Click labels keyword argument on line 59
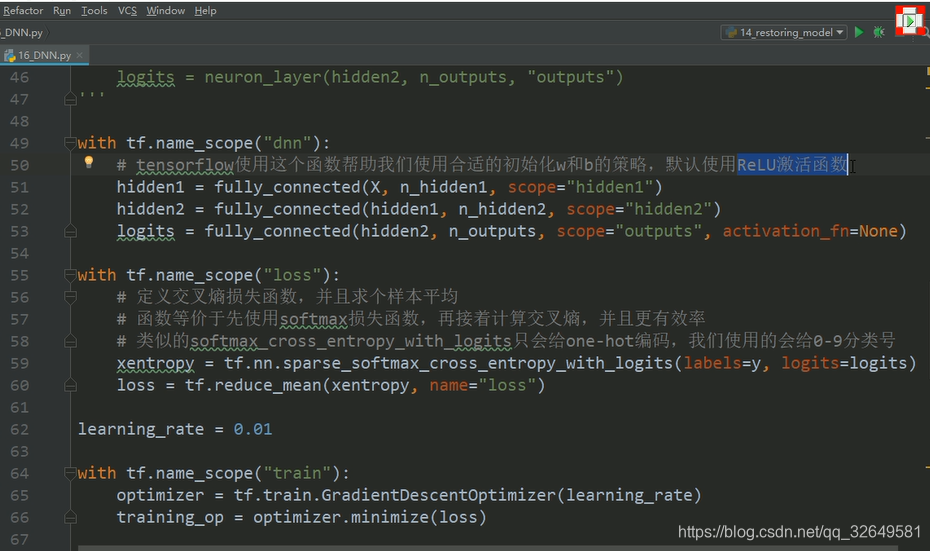This screenshot has width=930, height=551. [712, 363]
